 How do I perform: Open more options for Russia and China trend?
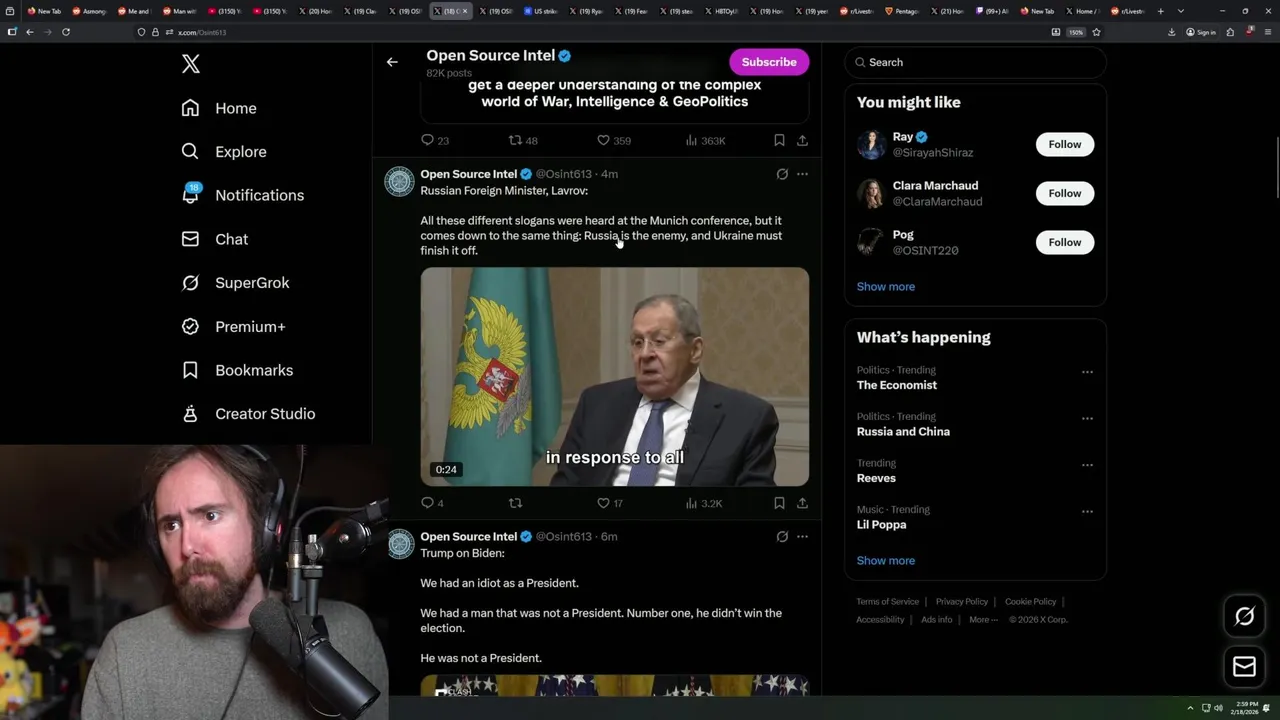pyautogui.click(x=1087, y=418)
